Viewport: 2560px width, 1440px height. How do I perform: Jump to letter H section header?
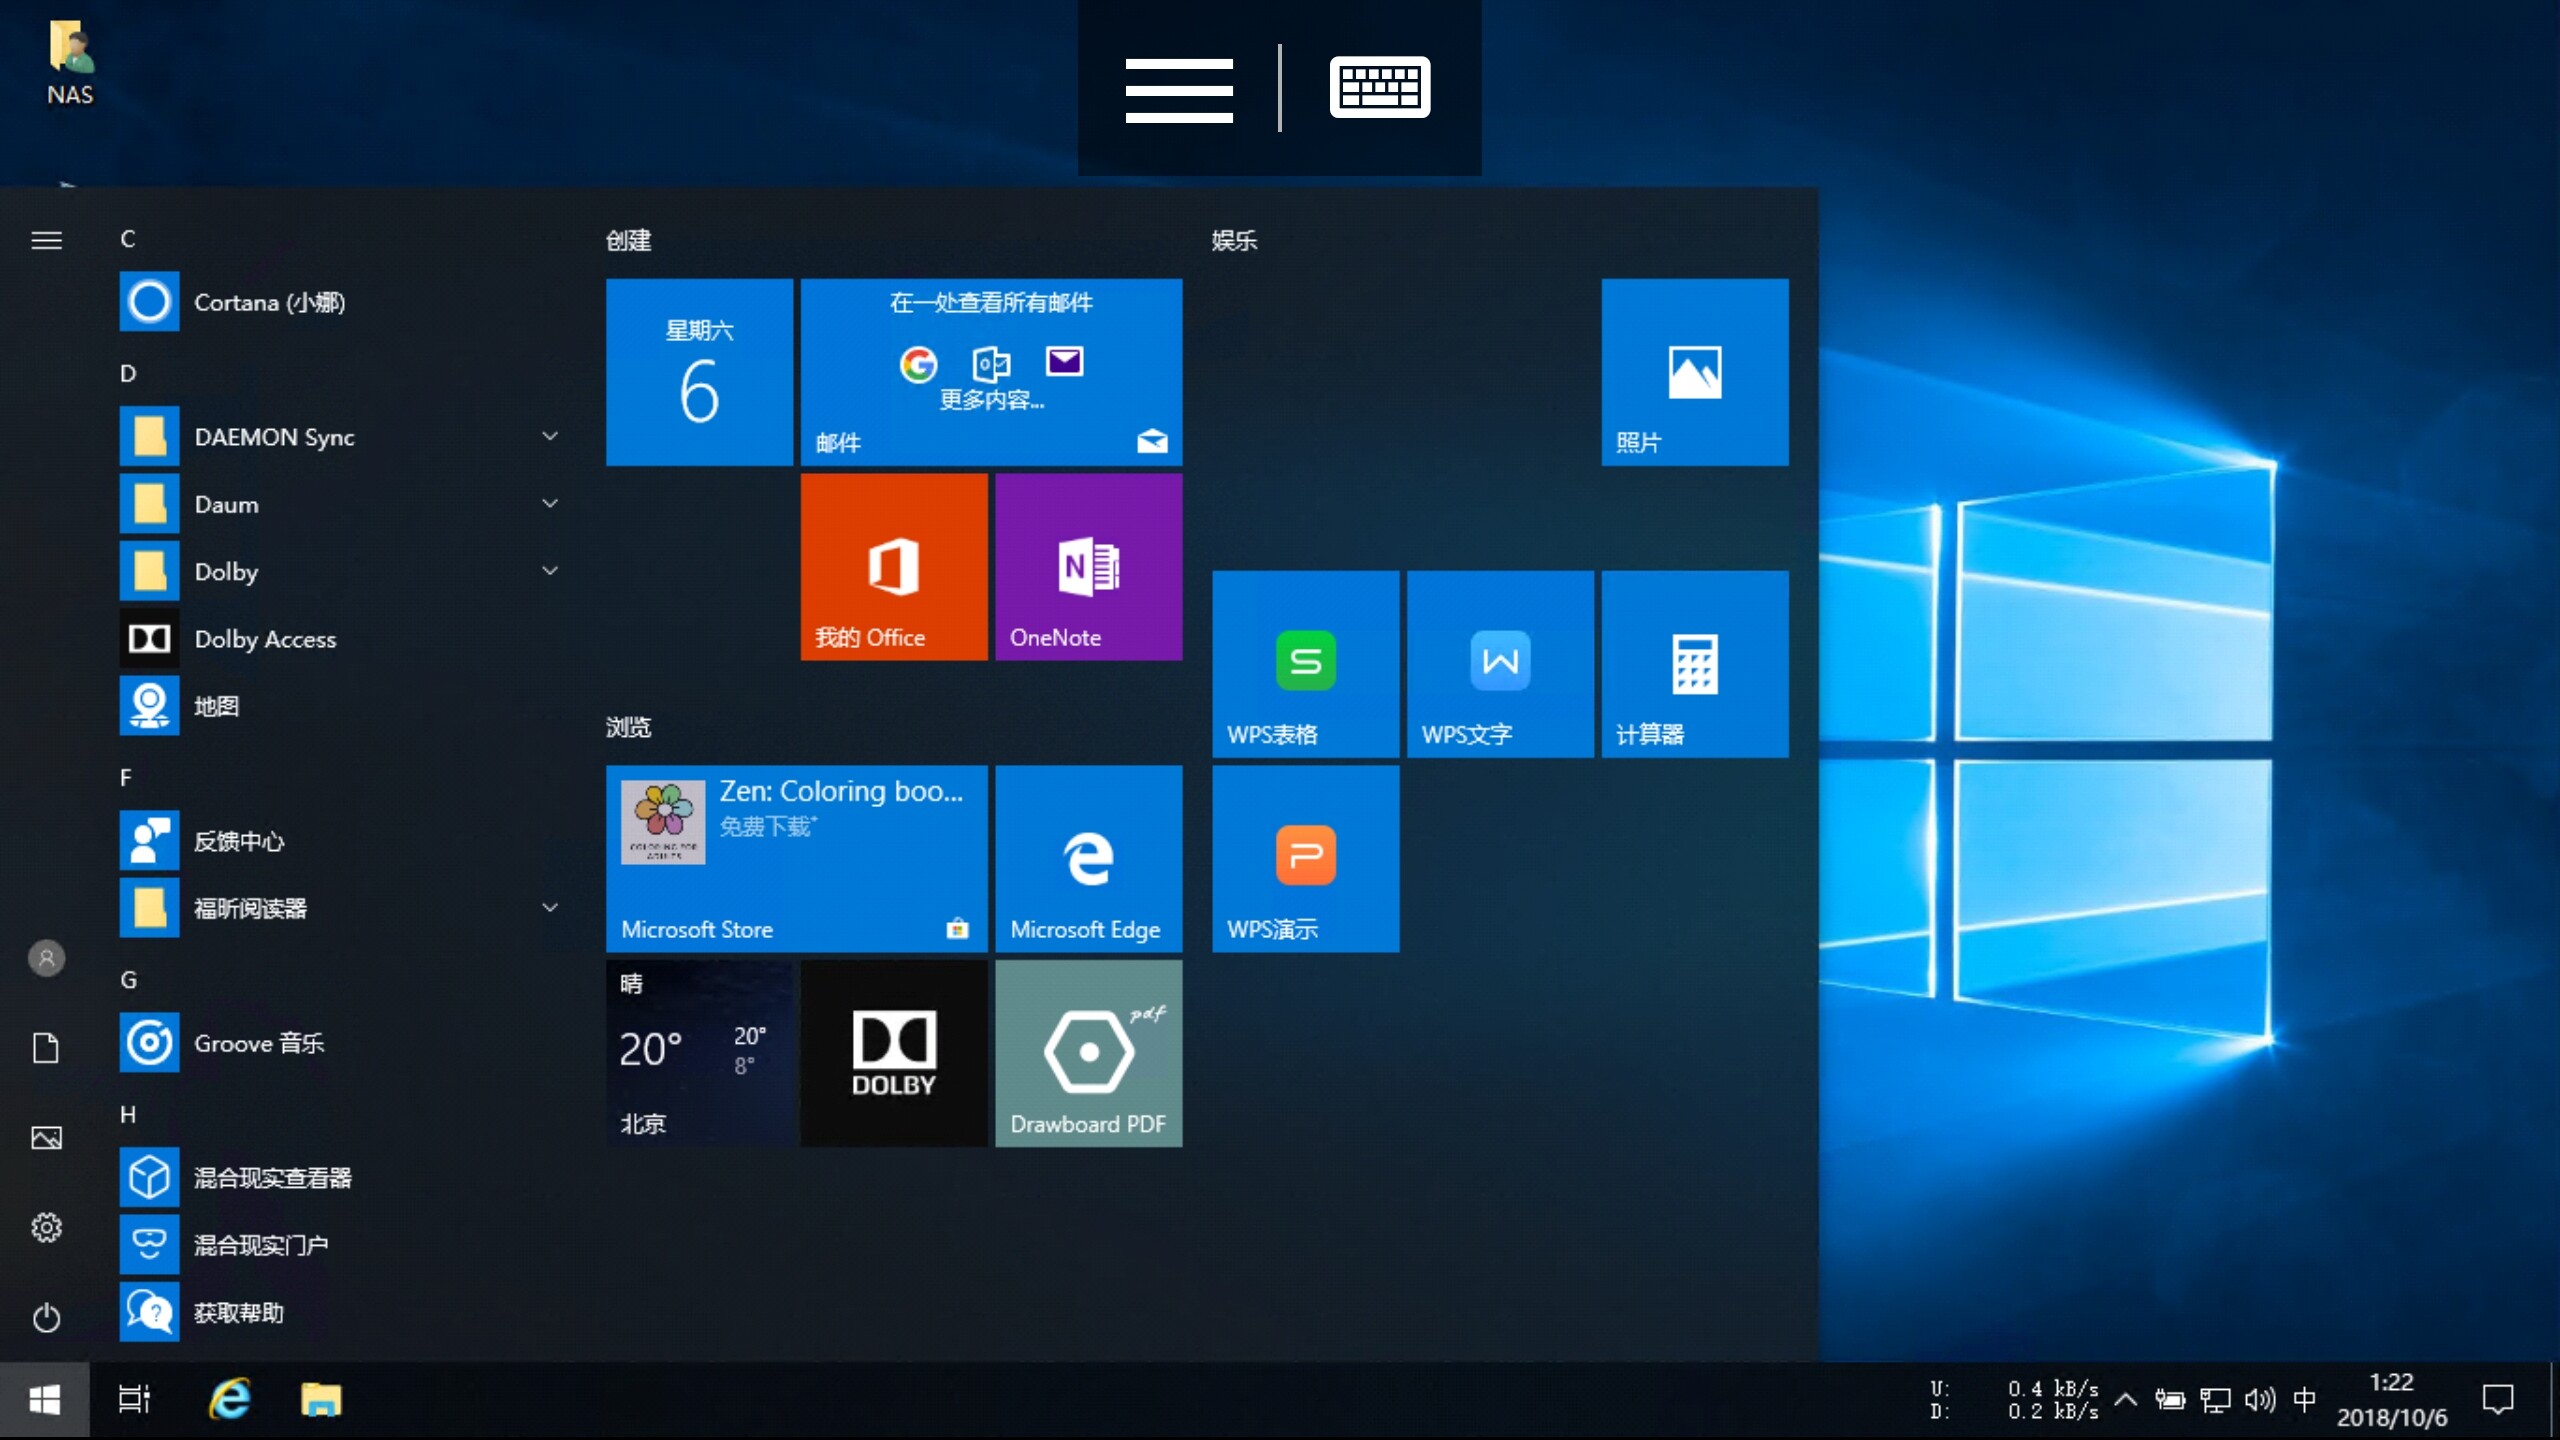pyautogui.click(x=128, y=1115)
